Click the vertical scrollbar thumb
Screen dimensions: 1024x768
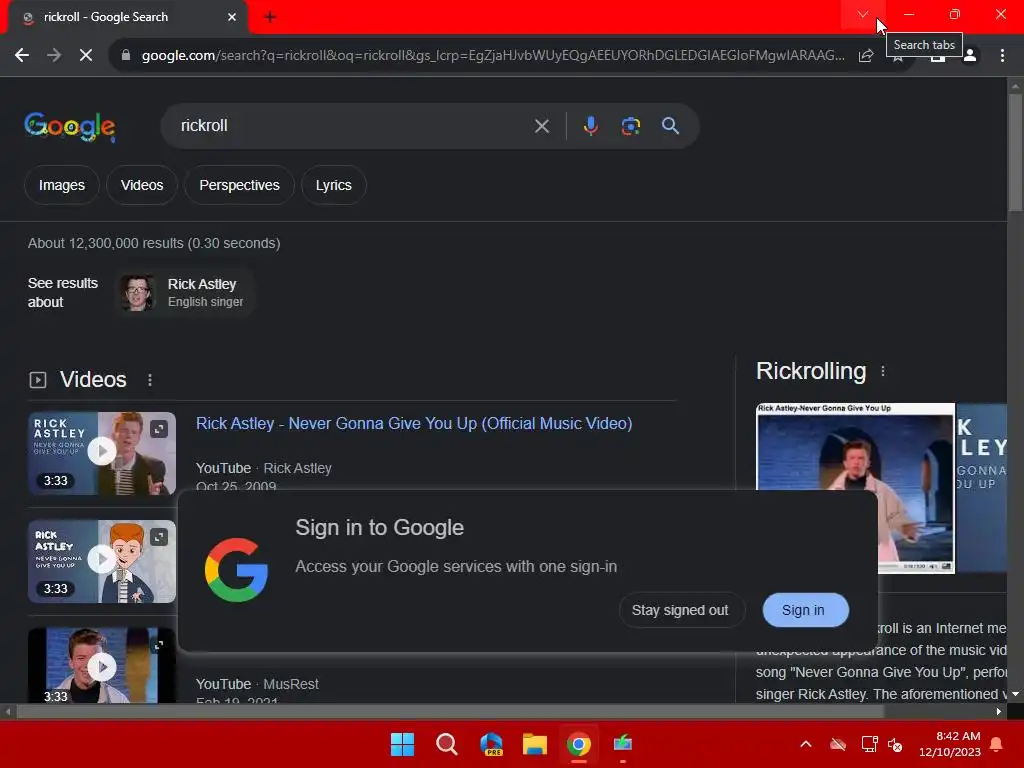[x=1015, y=152]
